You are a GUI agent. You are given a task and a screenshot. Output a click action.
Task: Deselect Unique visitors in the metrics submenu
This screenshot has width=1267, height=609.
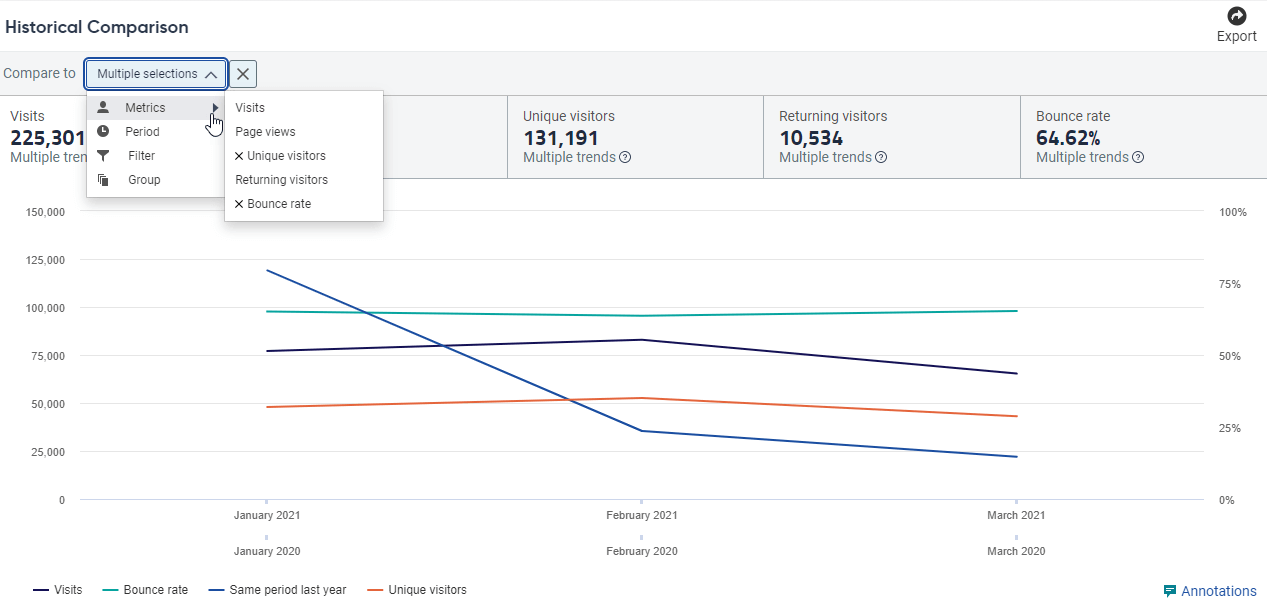[x=281, y=156]
